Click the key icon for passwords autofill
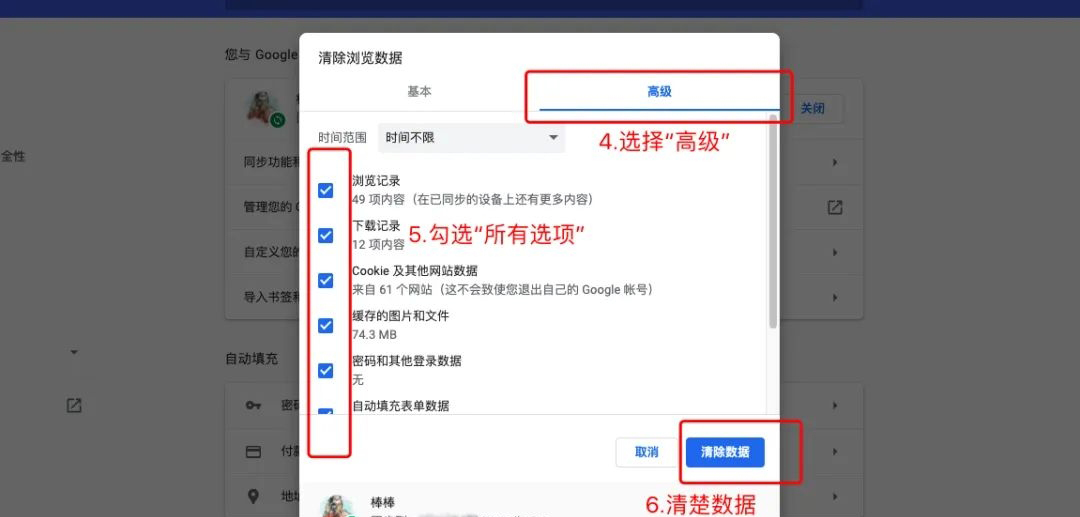 [x=253, y=405]
